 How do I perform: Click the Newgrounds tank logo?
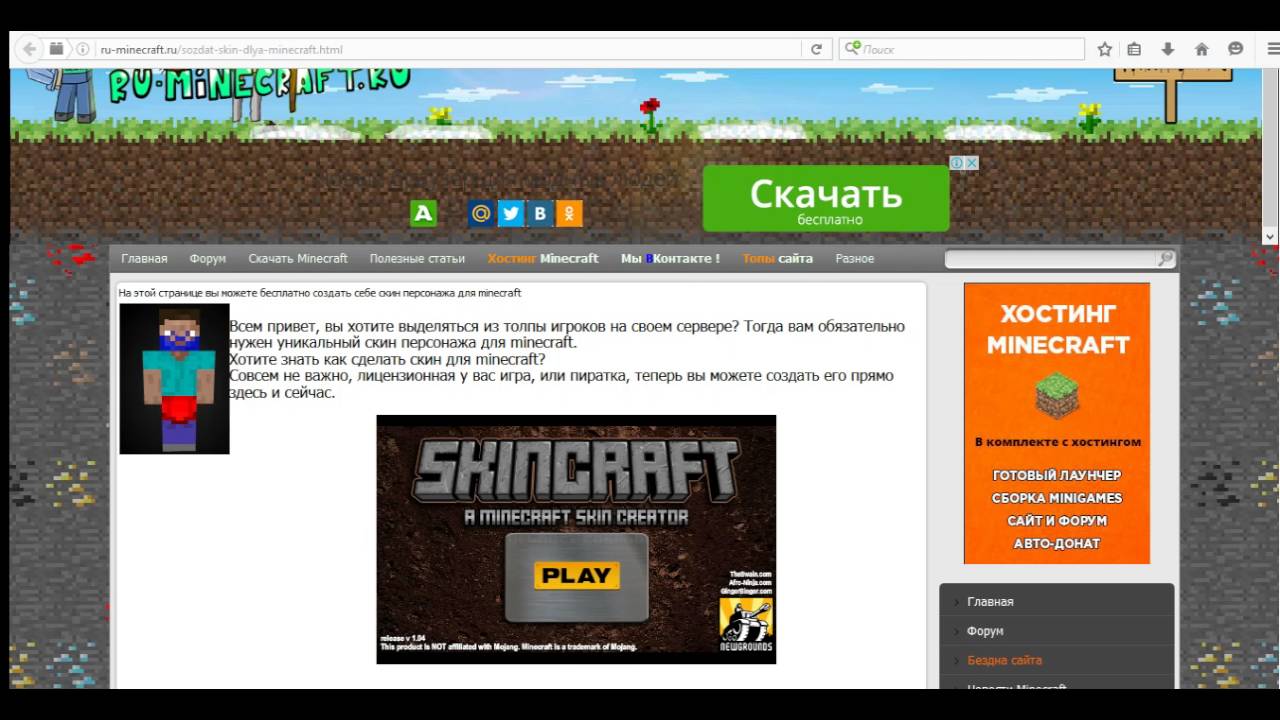746,624
